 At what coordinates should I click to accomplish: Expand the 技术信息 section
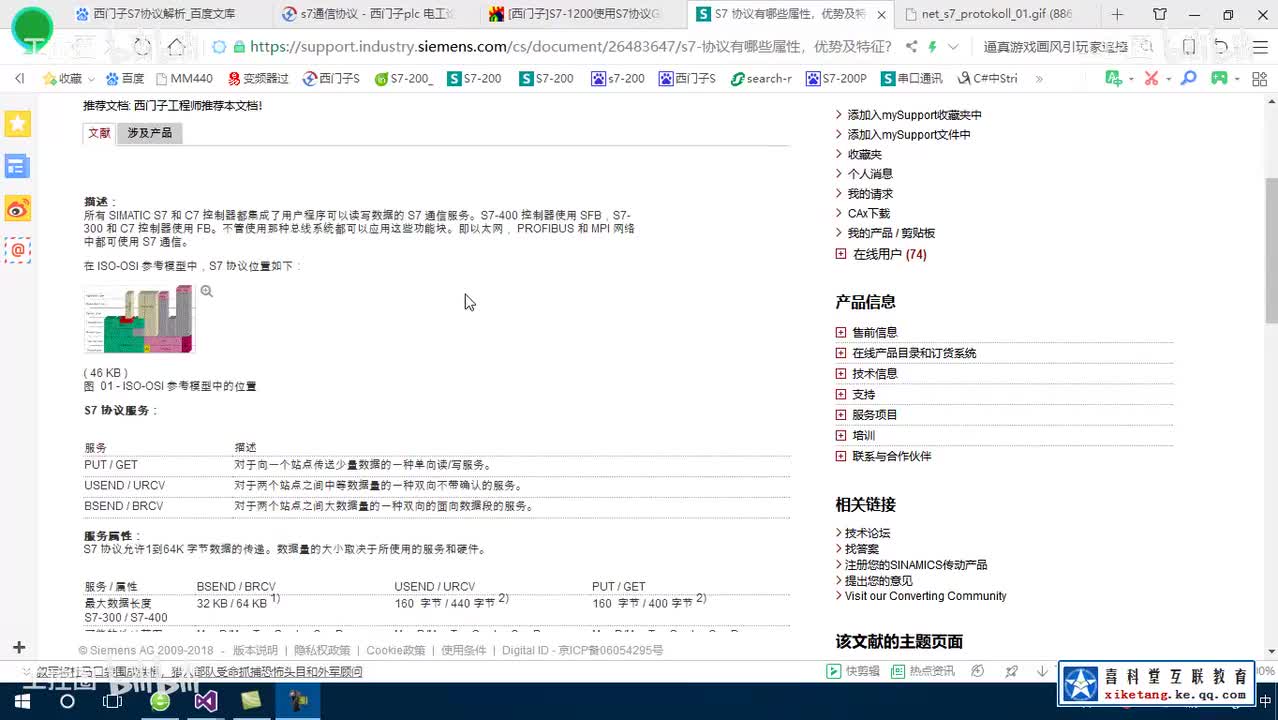click(841, 373)
